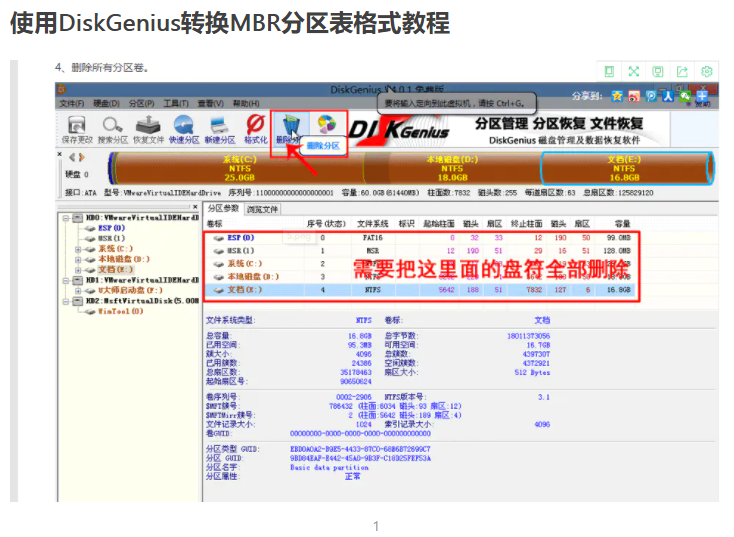Open the 工具(T) menu
Screen dimensions: 734x537
pos(176,103)
